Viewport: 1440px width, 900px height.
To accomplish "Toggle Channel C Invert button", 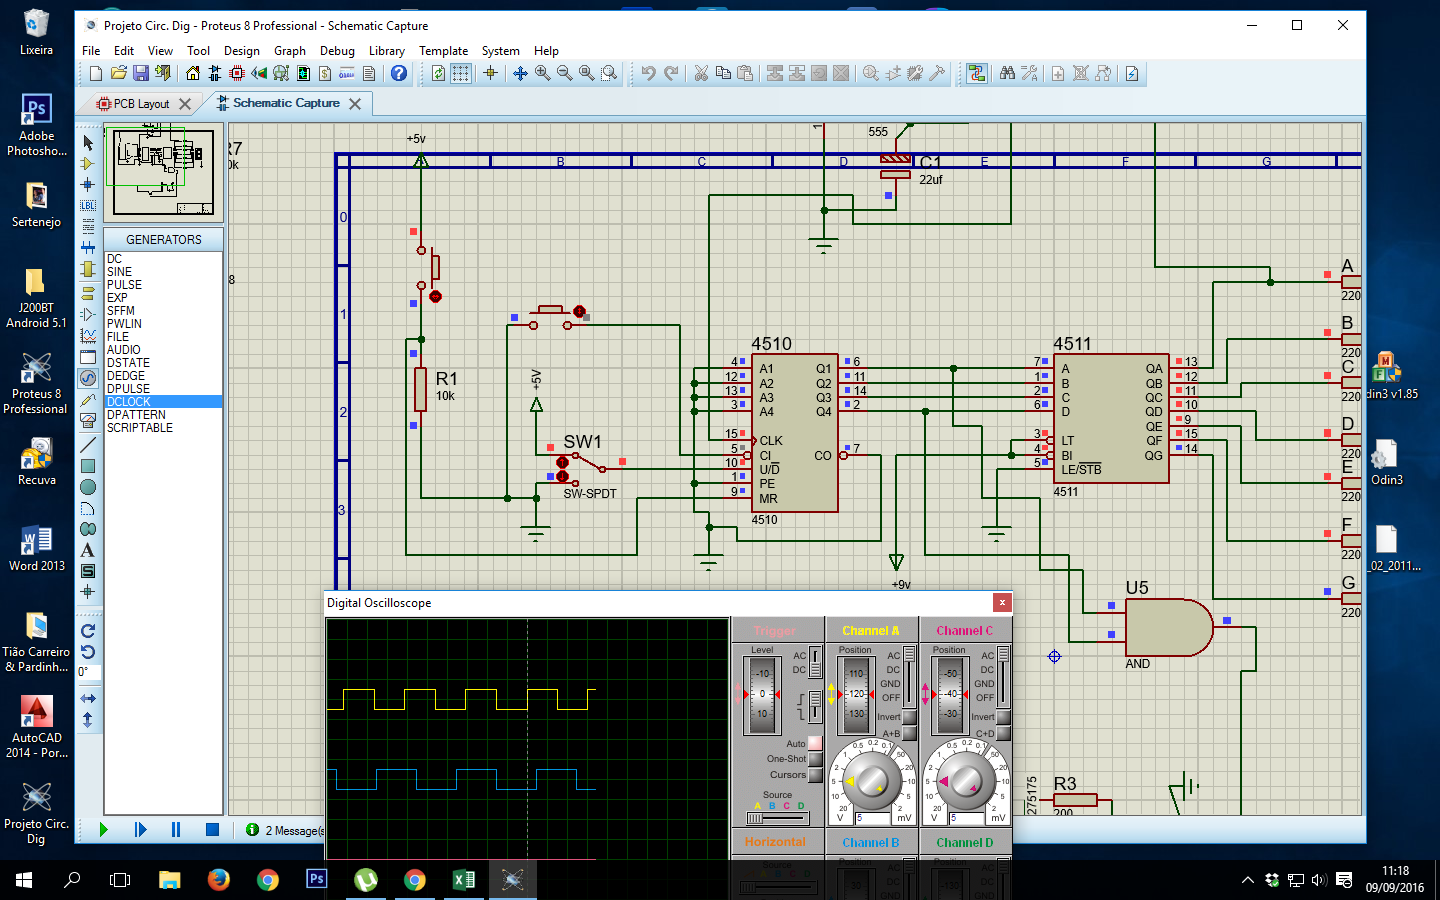I will (1003, 717).
